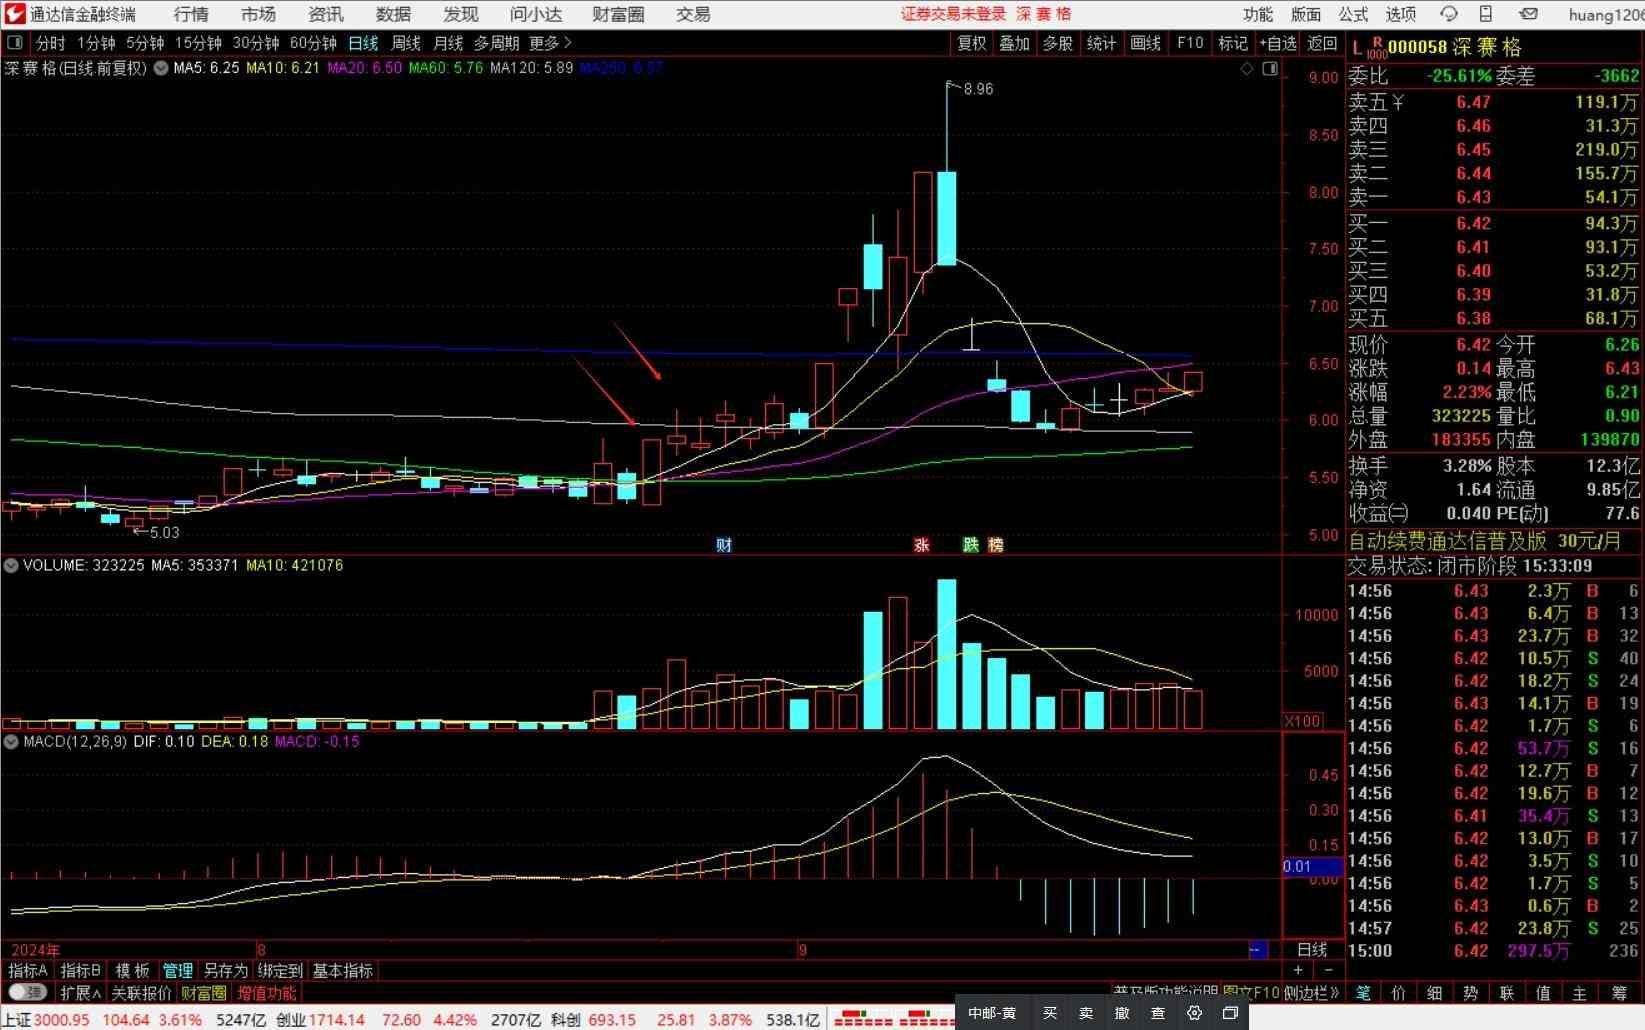This screenshot has height=1030, width=1645.
Task: Click the diamond icon above the price axis
Action: (x=1246, y=68)
